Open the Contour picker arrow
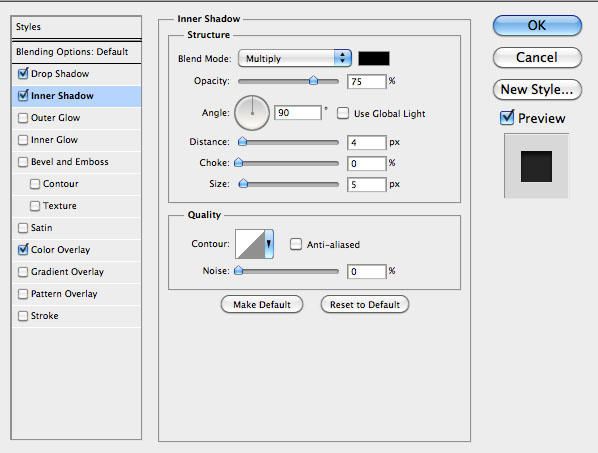This screenshot has width=598, height=453. (x=269, y=244)
